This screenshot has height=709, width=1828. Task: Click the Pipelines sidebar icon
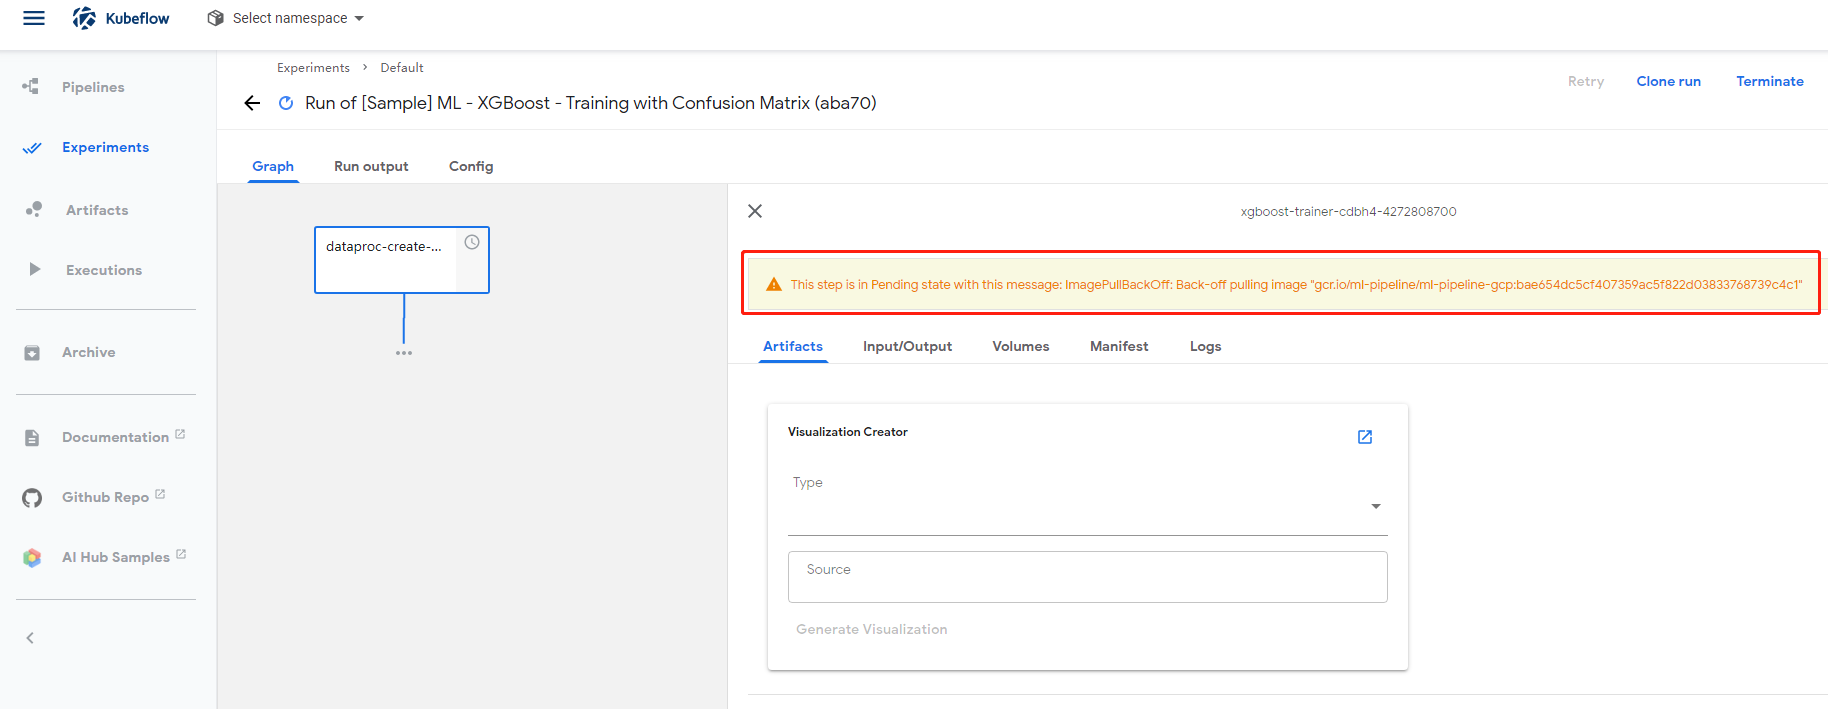point(31,87)
